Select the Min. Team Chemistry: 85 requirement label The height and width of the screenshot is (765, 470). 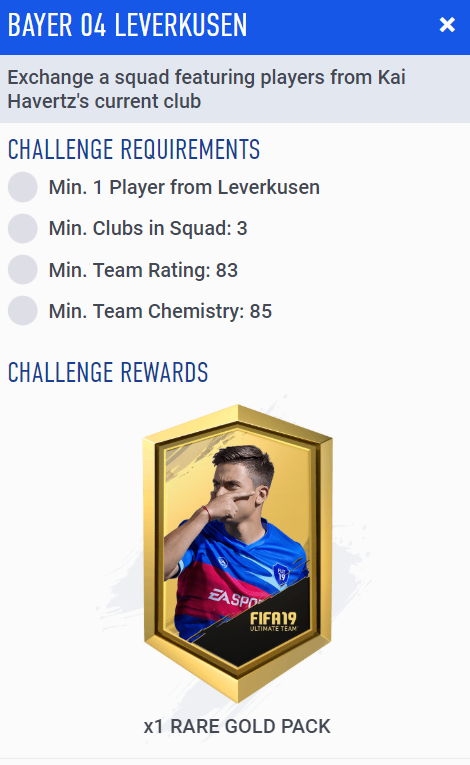point(160,311)
